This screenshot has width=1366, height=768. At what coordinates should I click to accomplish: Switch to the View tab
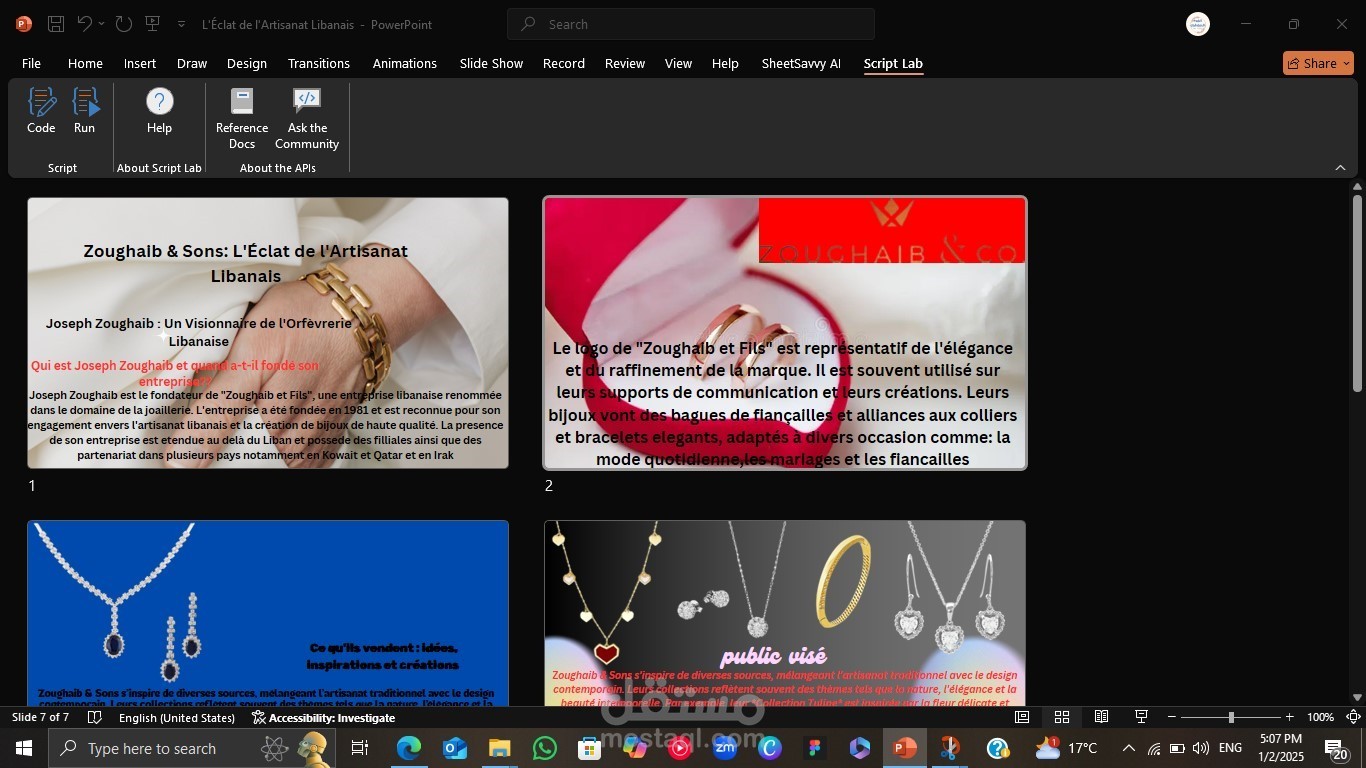(x=678, y=63)
